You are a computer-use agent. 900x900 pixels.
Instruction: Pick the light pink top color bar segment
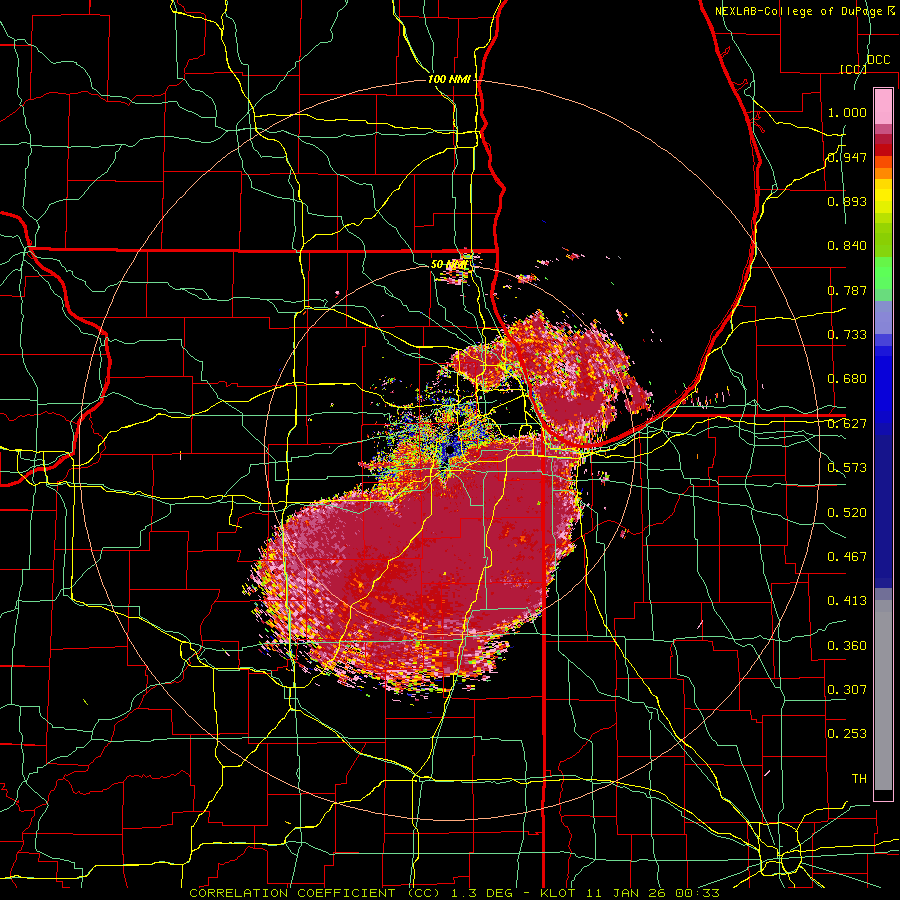click(883, 106)
